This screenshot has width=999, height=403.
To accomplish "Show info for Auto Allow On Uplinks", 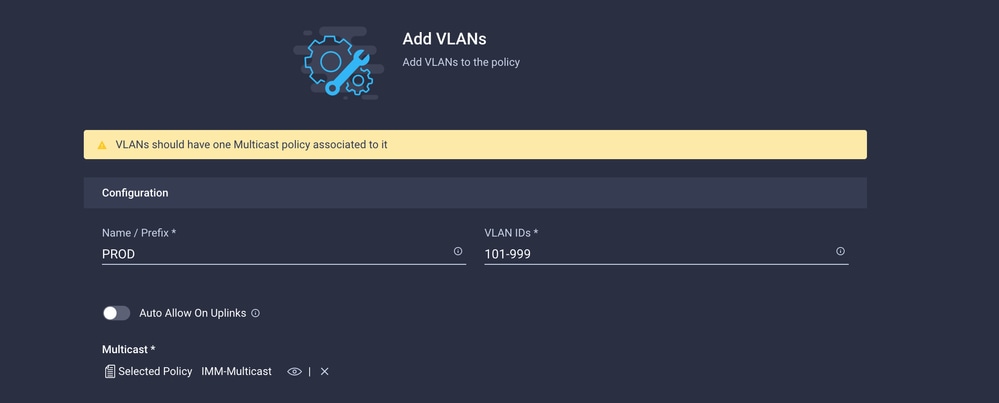I will click(x=255, y=313).
